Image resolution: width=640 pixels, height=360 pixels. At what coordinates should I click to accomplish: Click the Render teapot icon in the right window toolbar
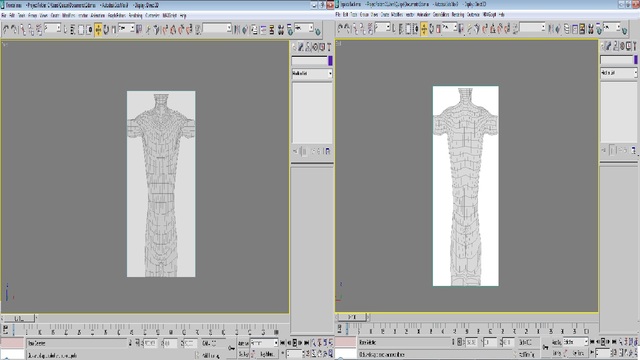624,30
